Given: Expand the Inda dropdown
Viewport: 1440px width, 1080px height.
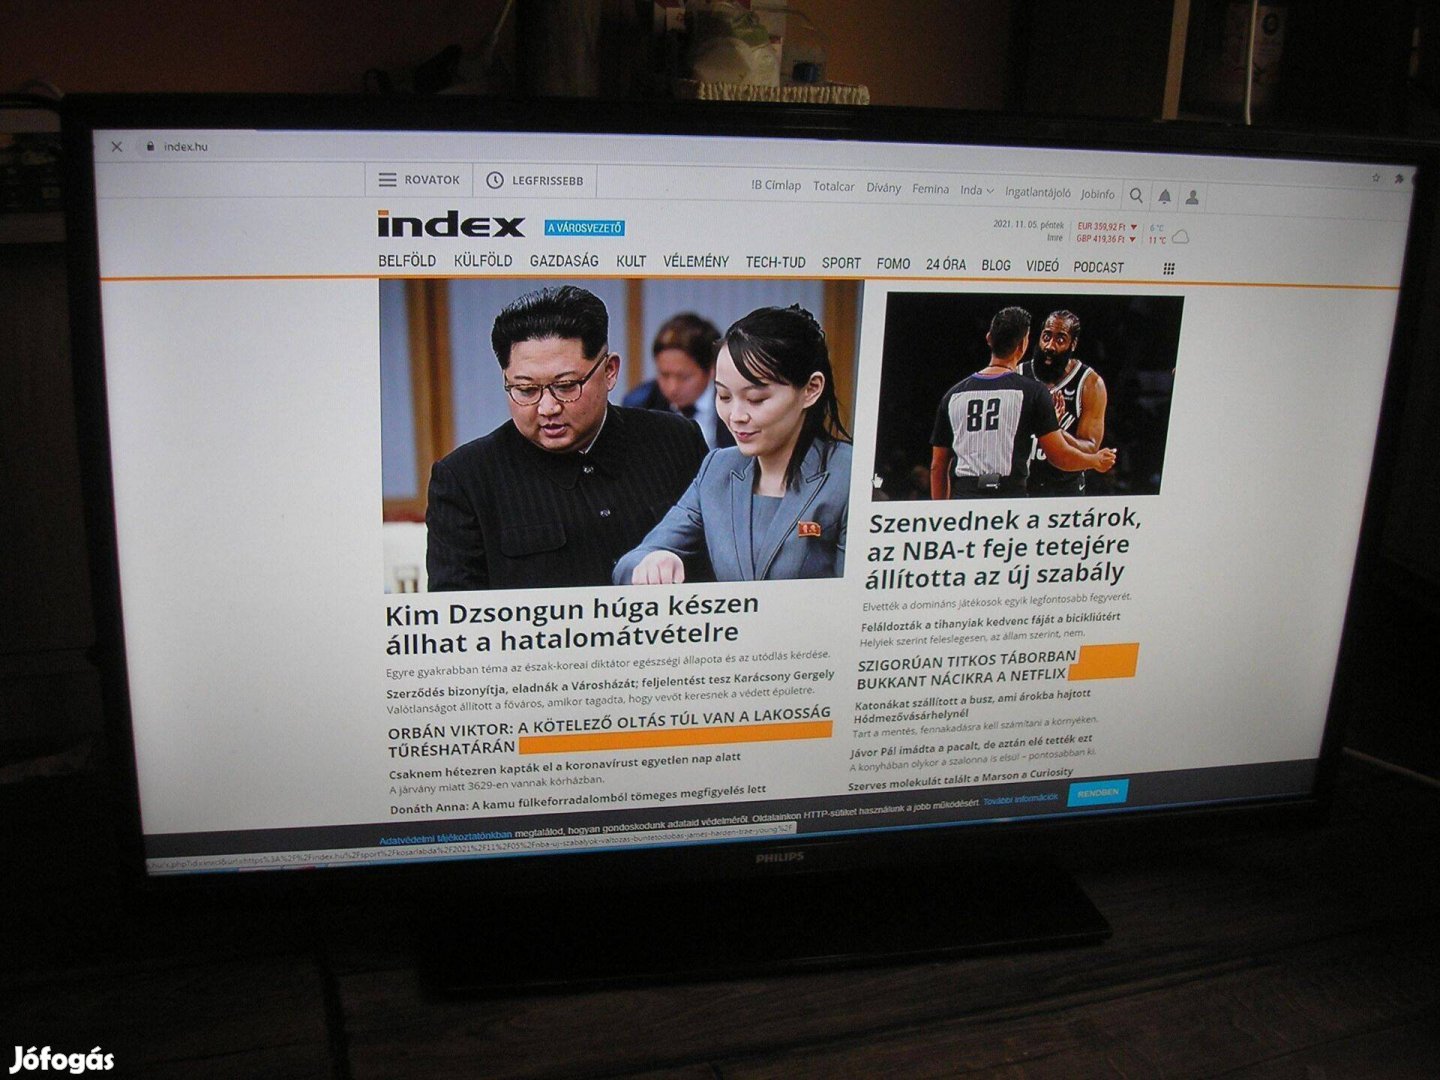Looking at the screenshot, I should [x=977, y=190].
